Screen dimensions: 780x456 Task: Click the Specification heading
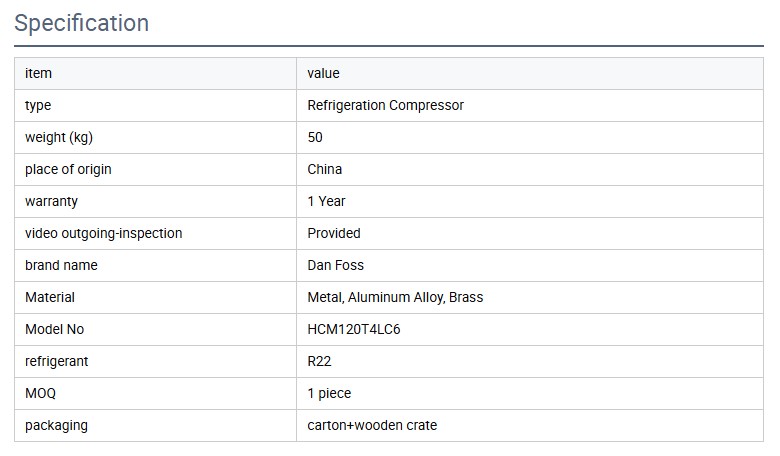[x=82, y=23]
